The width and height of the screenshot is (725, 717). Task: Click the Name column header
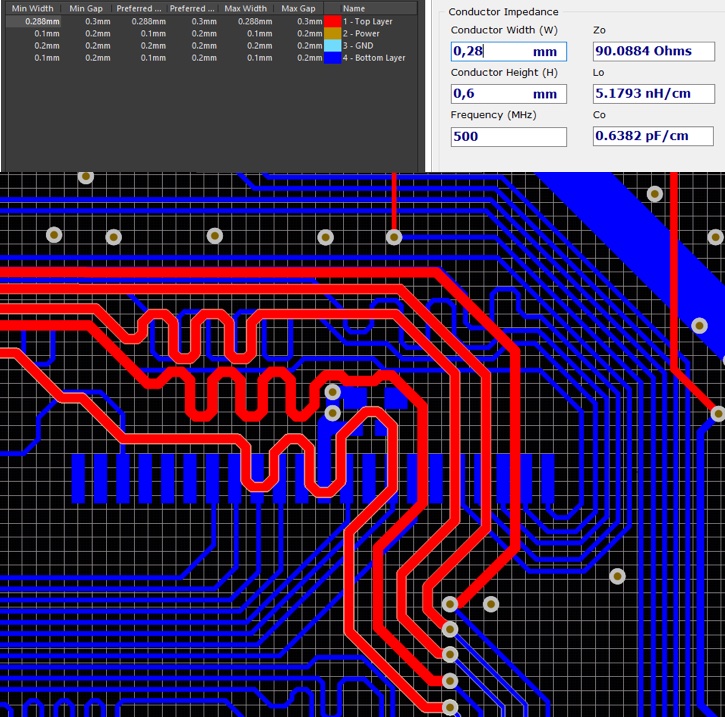pyautogui.click(x=354, y=8)
